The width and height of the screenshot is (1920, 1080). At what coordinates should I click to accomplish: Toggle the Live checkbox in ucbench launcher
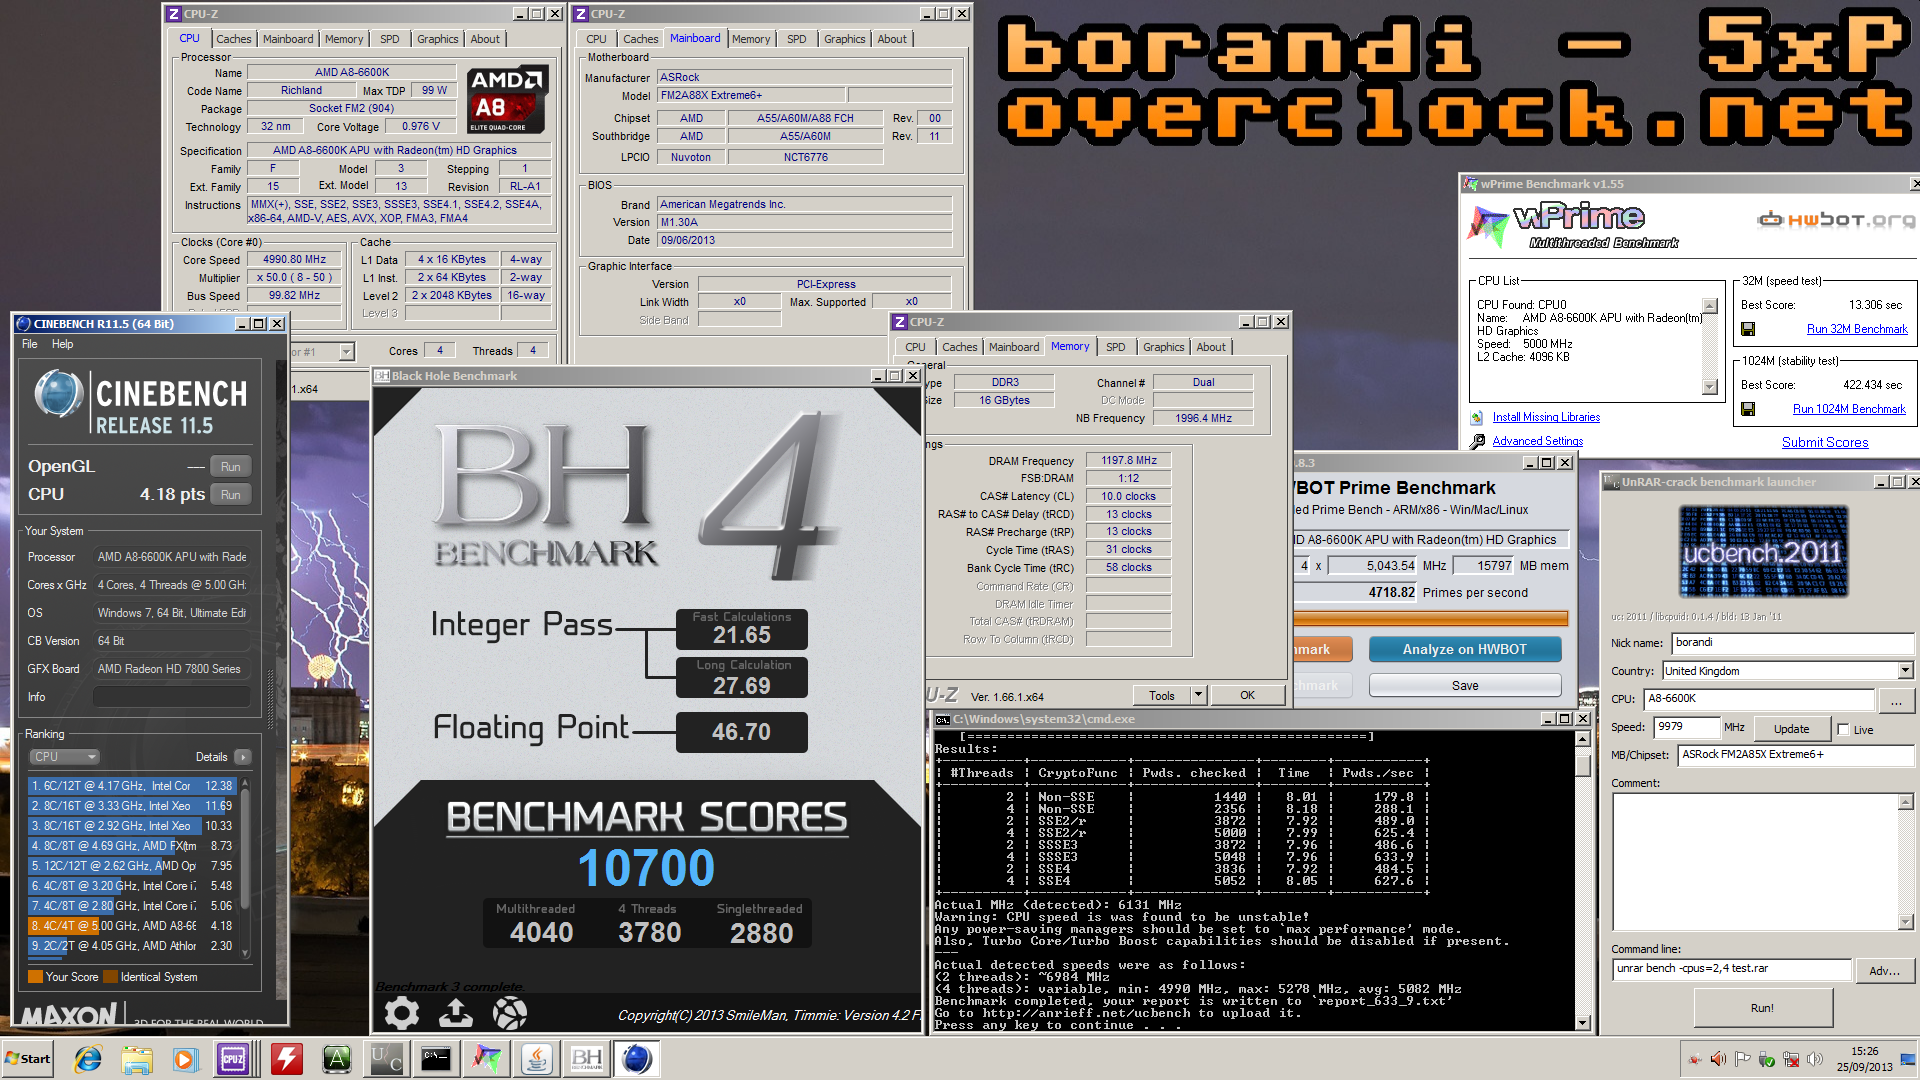coord(1843,730)
